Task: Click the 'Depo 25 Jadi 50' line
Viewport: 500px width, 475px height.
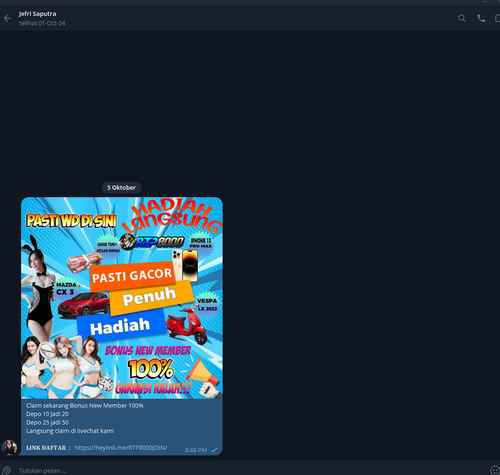Action: (x=47, y=422)
